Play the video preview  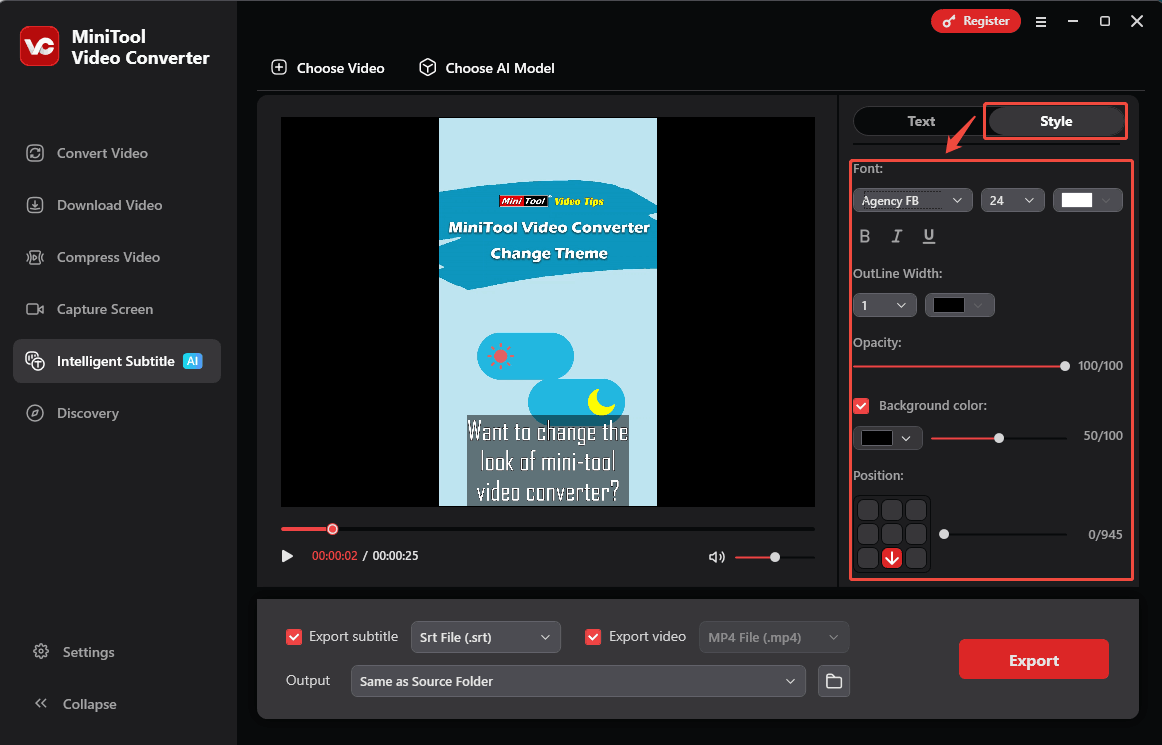point(288,556)
